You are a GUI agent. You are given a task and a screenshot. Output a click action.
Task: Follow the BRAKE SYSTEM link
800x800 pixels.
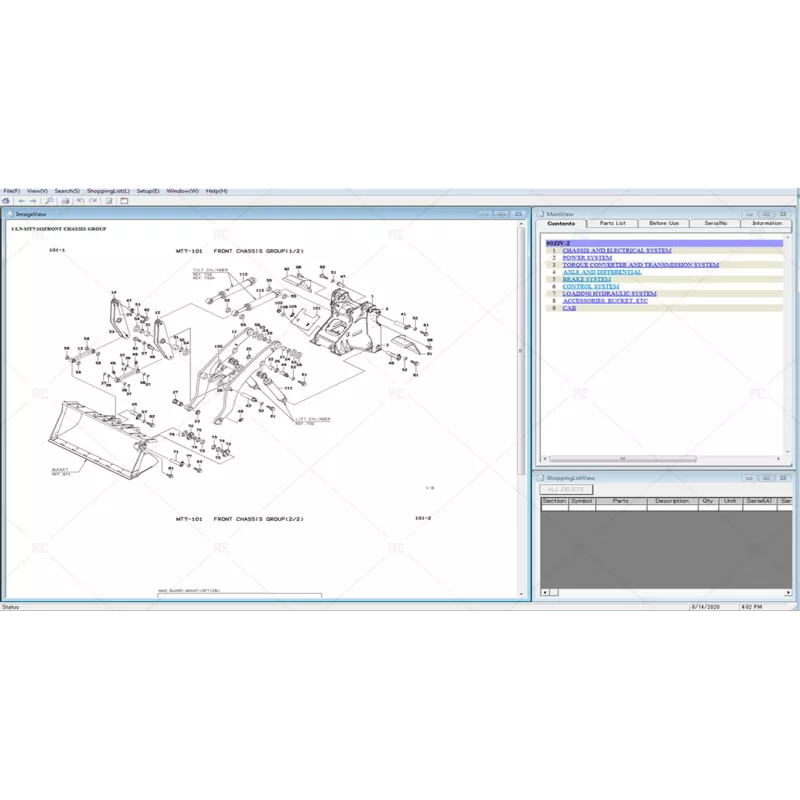586,280
